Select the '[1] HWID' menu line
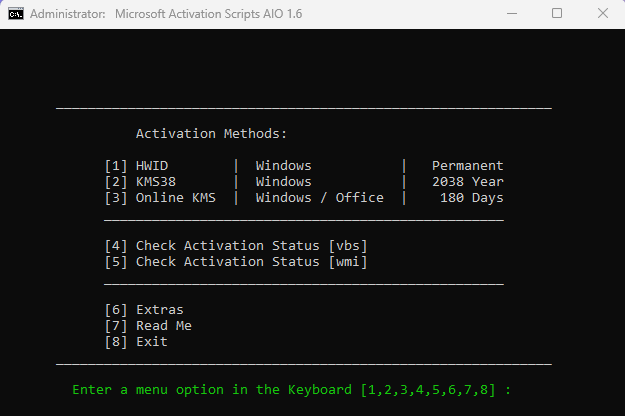The height and width of the screenshot is (416, 625). 304,166
